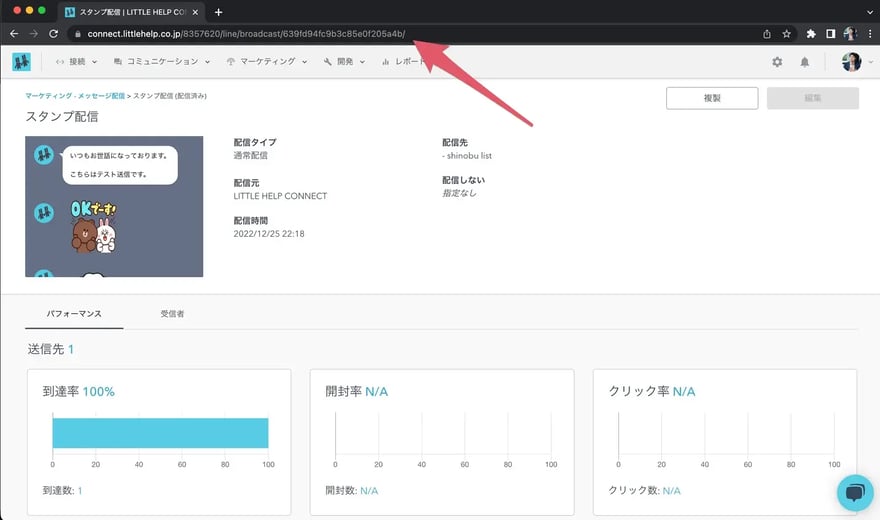Click the stamp message preview thumbnail
Viewport: 880px width, 520px height.
pyautogui.click(x=114, y=206)
